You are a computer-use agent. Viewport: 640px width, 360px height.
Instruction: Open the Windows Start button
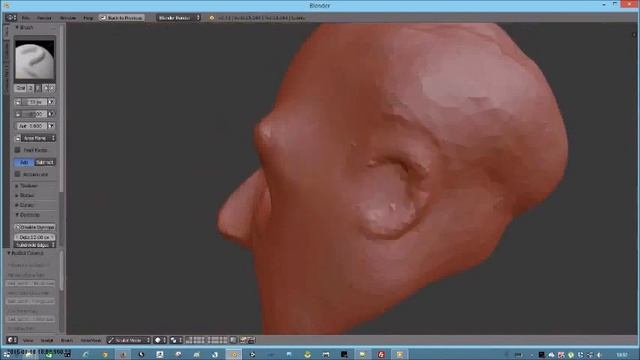tap(7, 355)
